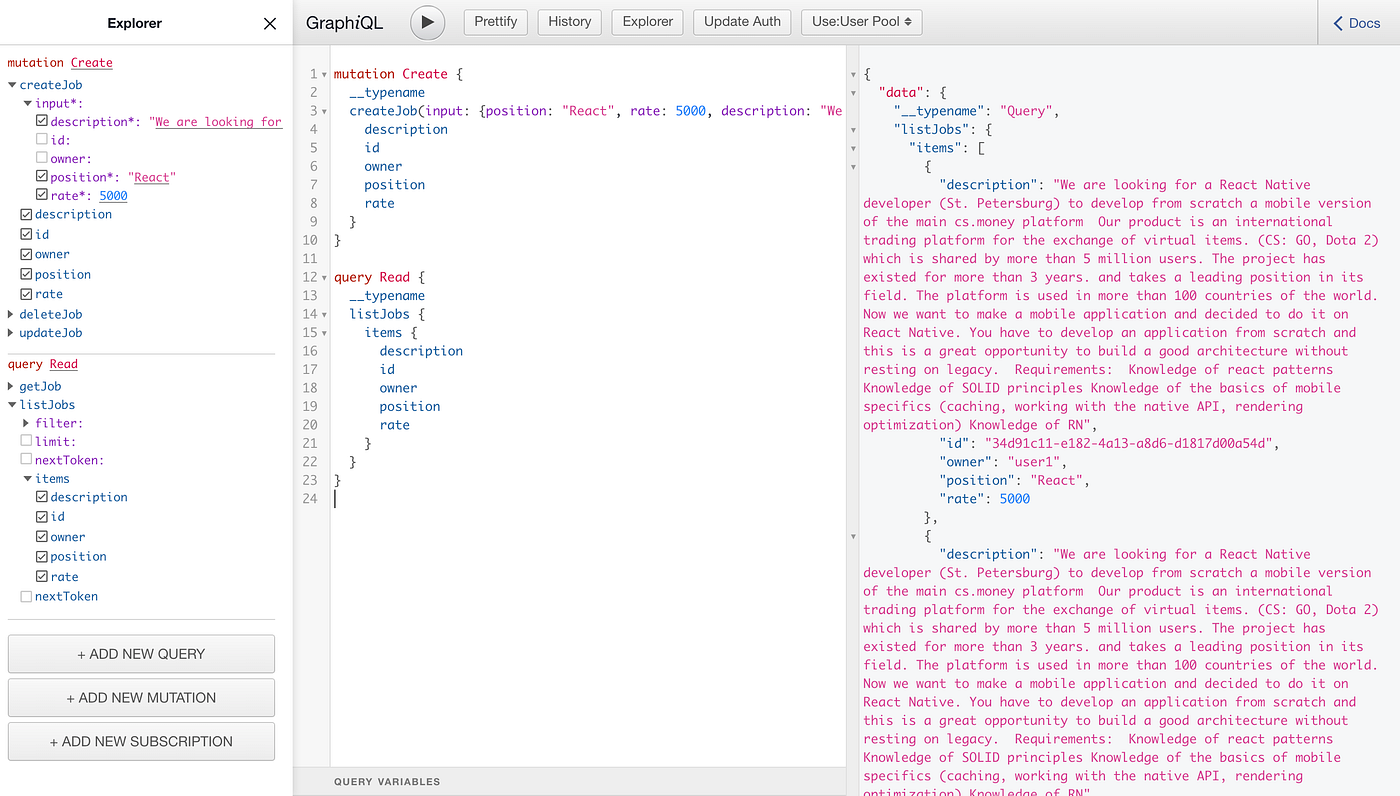This screenshot has width=1400, height=796.
Task: Click + ADD NEW MUTATION
Action: click(x=141, y=698)
